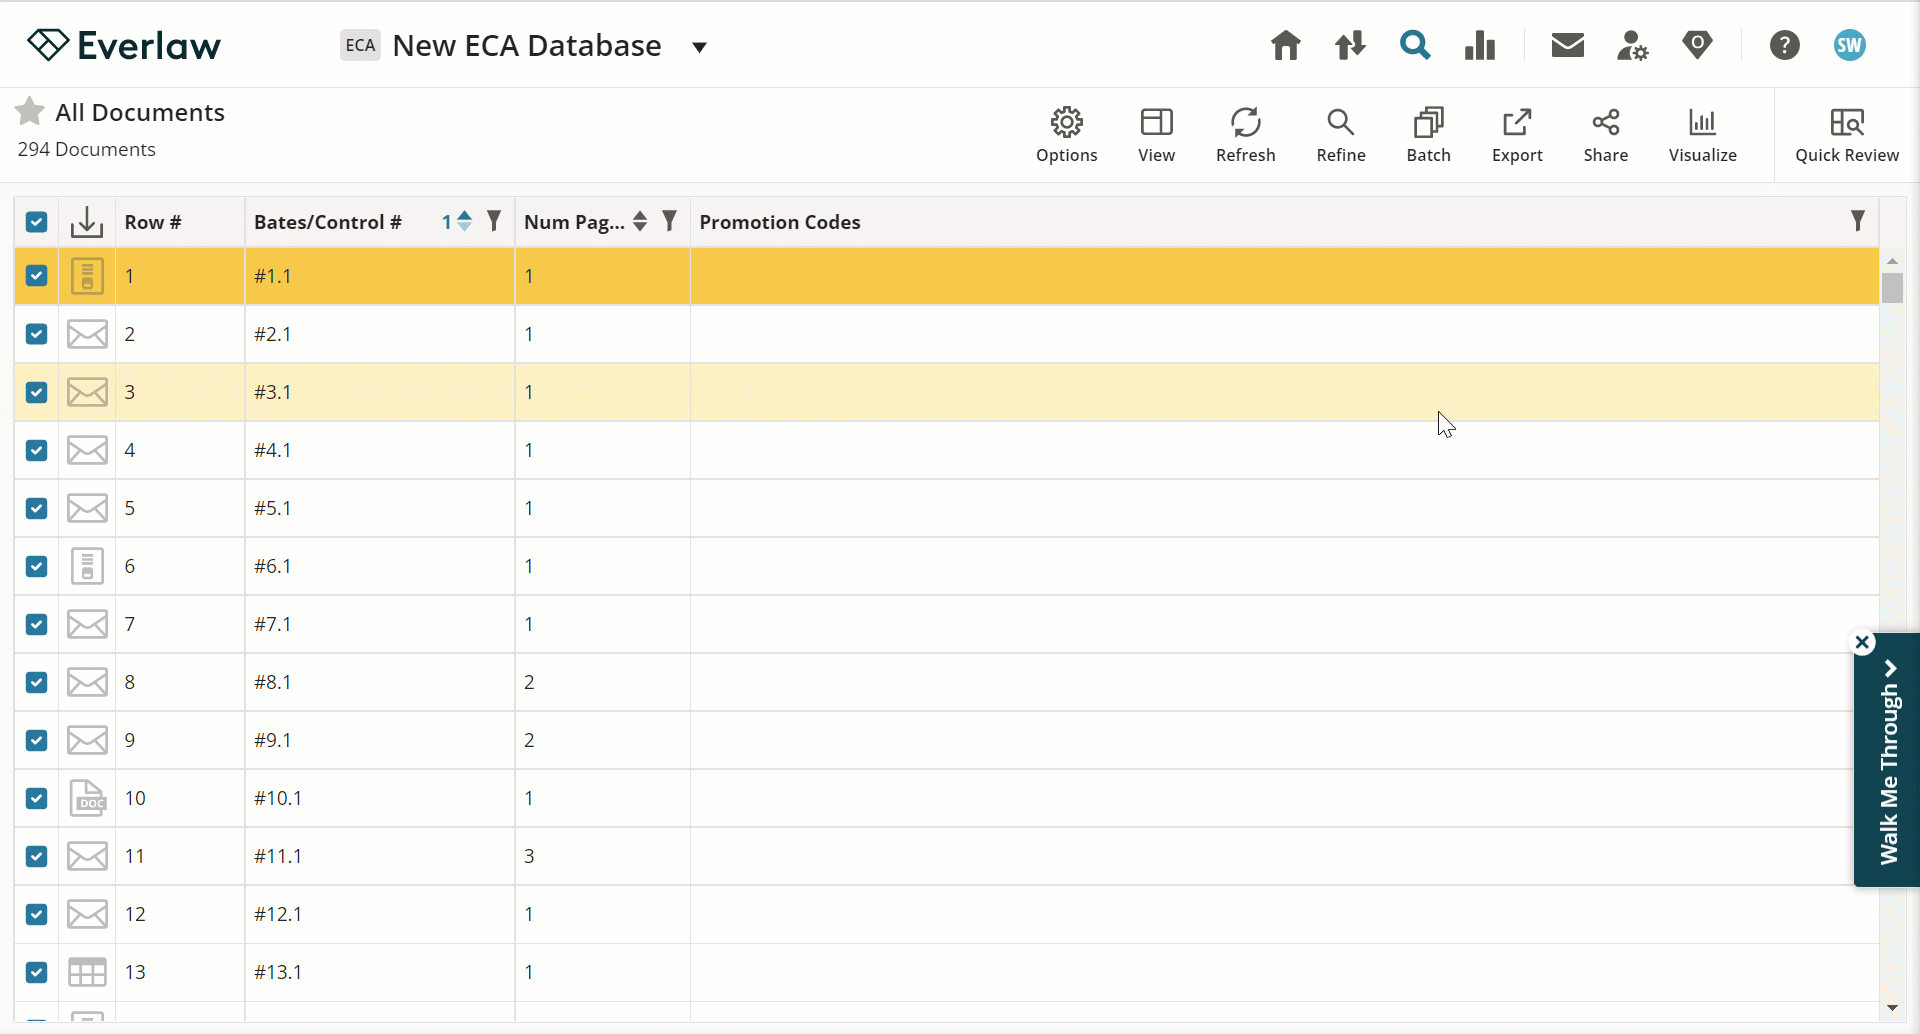Open document #8.1

tap(273, 682)
